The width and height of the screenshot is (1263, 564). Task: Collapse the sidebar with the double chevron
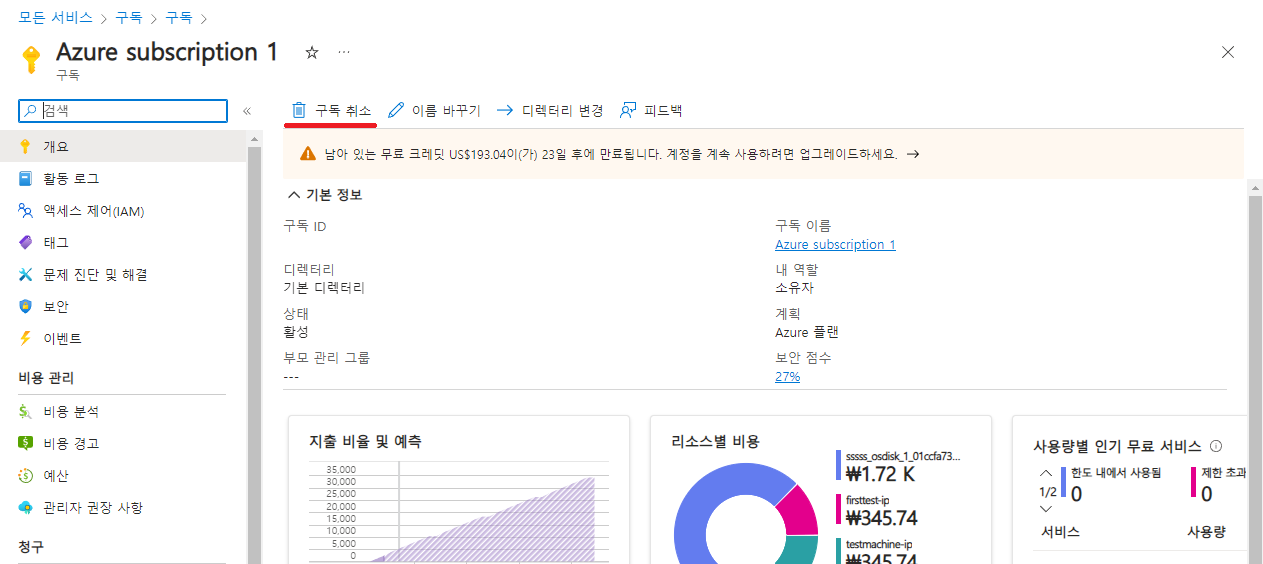pos(247,111)
